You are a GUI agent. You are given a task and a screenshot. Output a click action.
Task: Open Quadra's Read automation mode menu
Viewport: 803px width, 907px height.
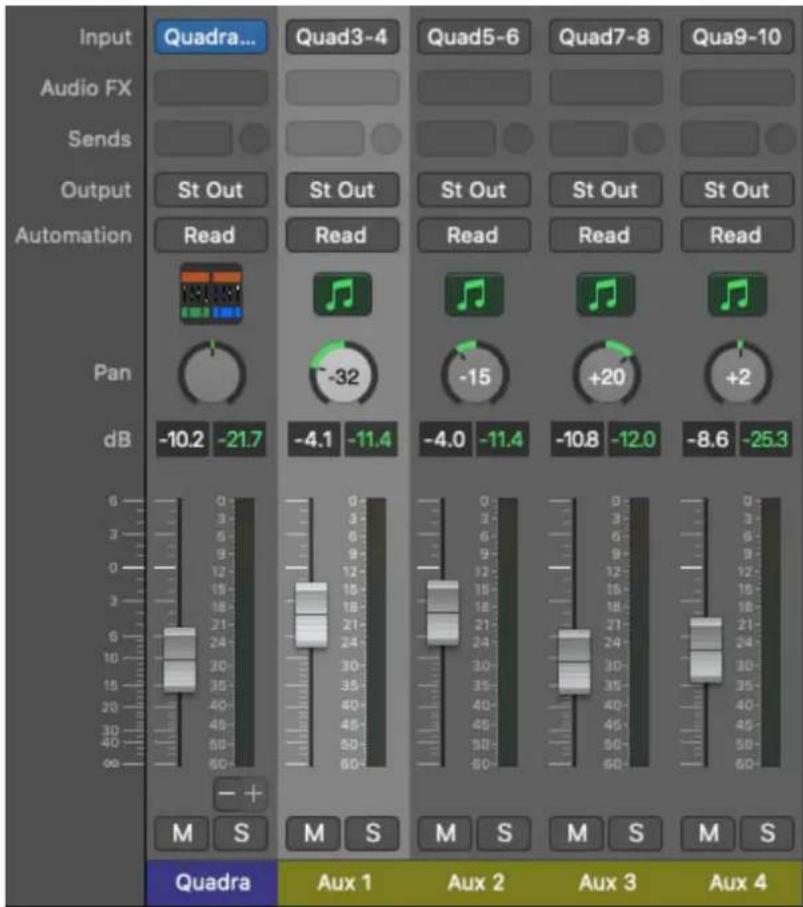click(x=211, y=235)
